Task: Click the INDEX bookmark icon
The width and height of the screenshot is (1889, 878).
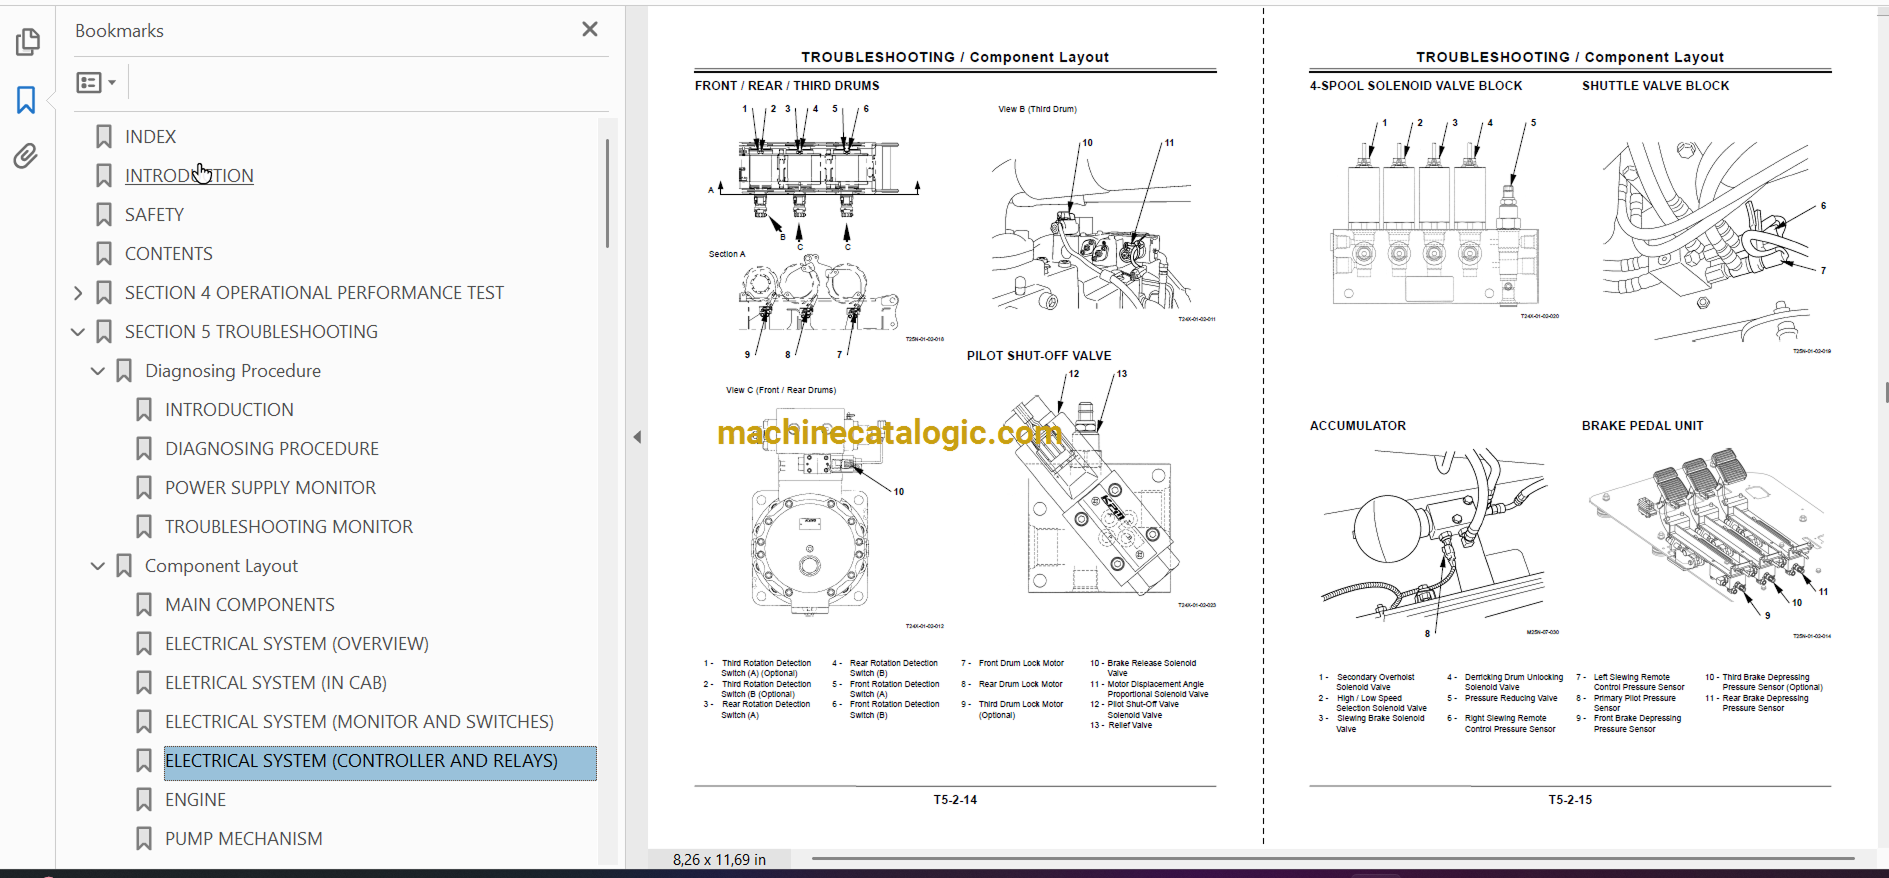Action: point(104,136)
